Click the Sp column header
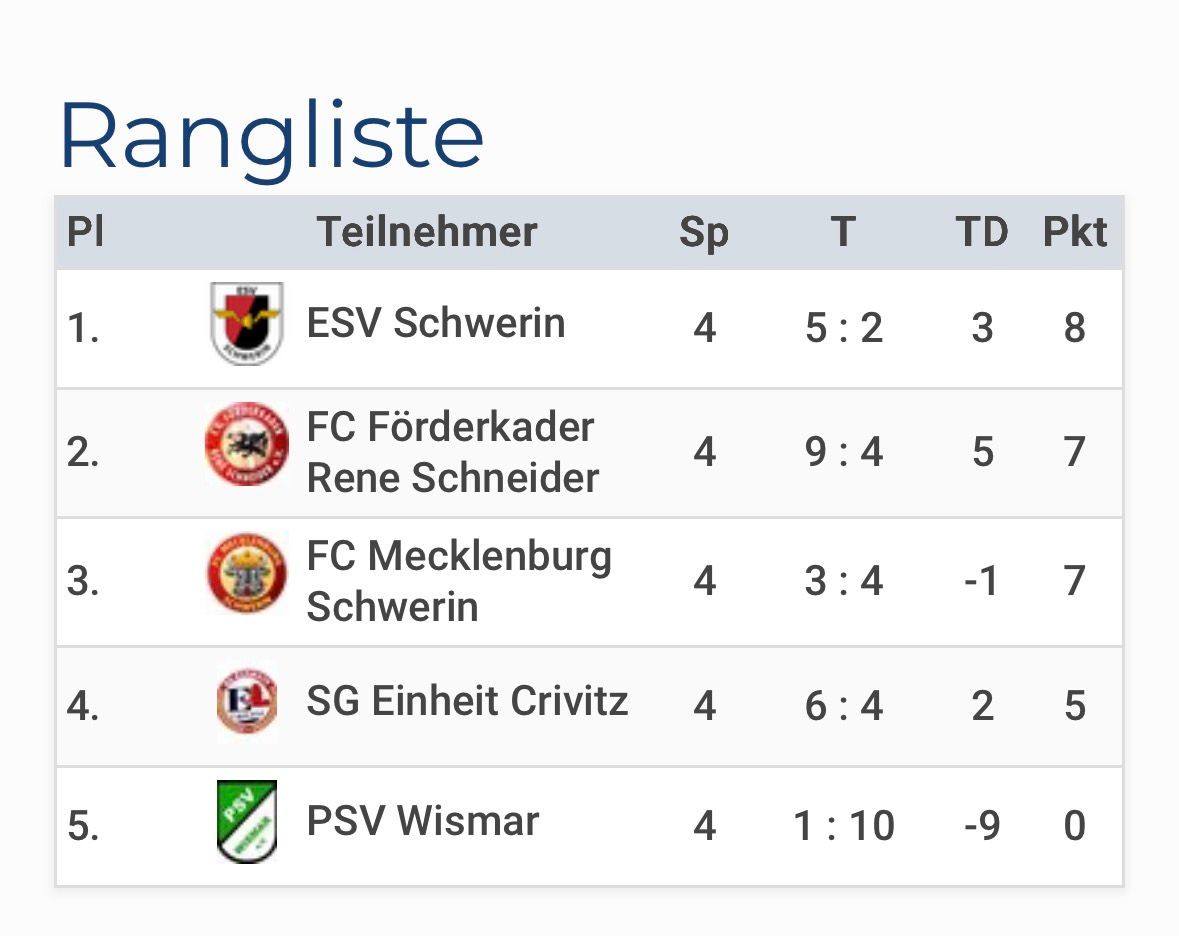The height and width of the screenshot is (936, 1179). pos(704,232)
